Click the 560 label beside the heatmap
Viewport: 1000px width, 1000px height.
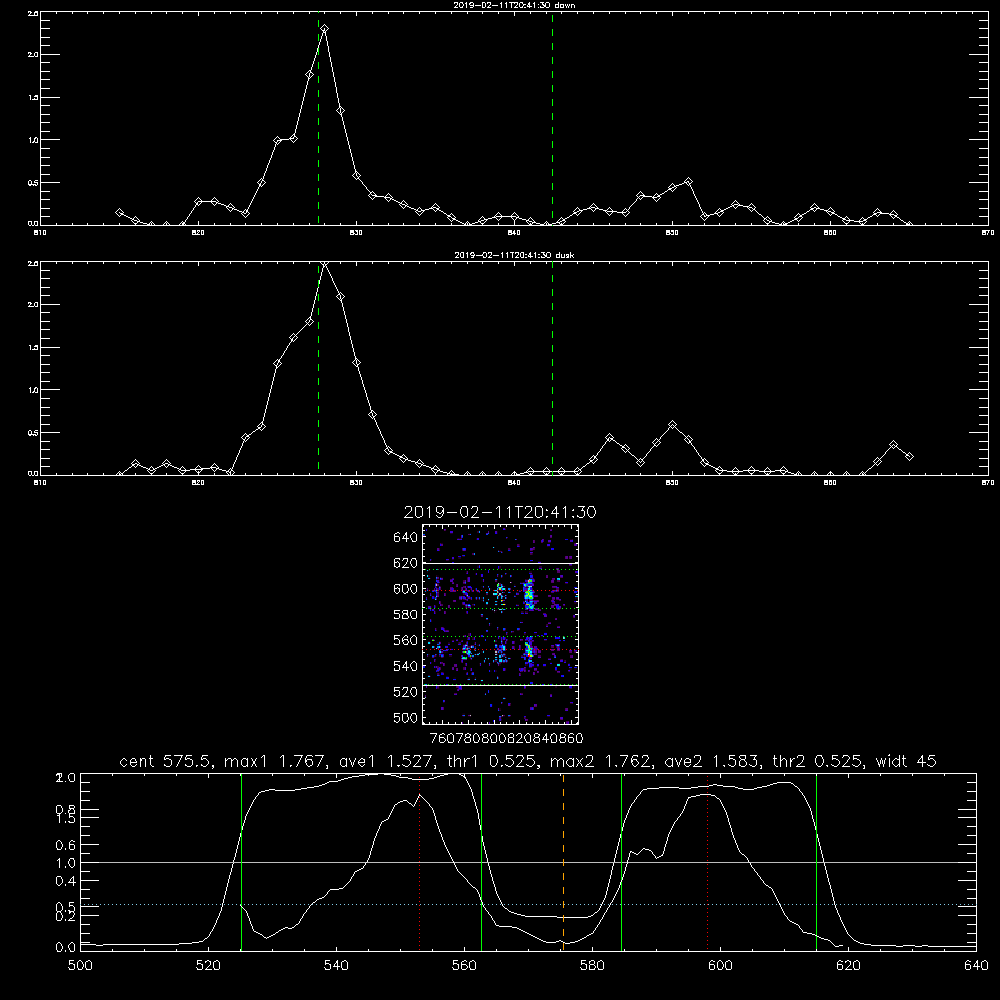406,640
